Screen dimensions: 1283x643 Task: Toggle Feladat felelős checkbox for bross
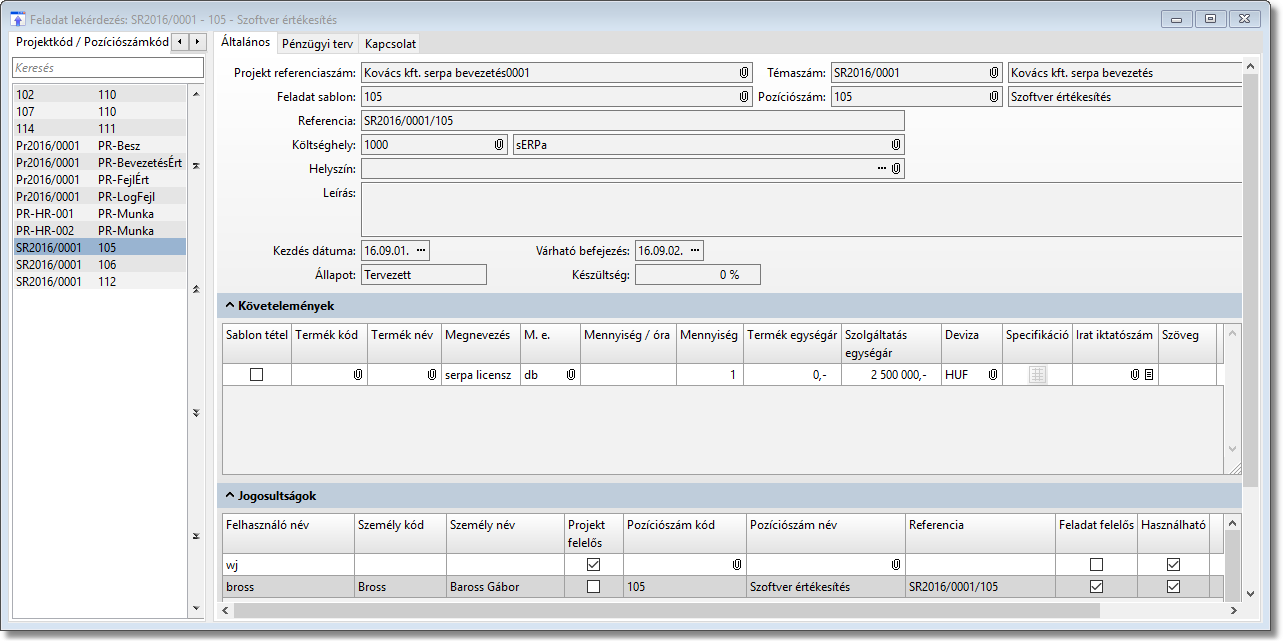point(1097,587)
